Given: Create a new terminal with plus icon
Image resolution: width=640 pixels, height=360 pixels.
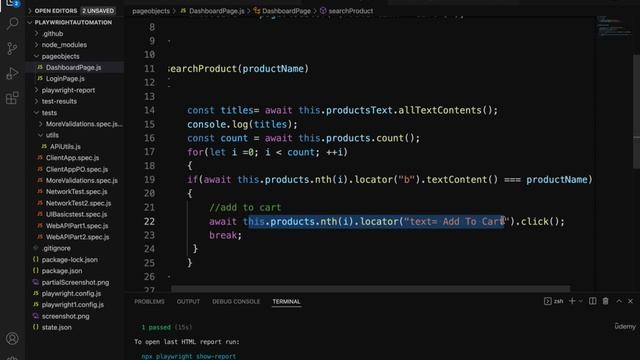Looking at the screenshot, I should pyautogui.click(x=572, y=301).
